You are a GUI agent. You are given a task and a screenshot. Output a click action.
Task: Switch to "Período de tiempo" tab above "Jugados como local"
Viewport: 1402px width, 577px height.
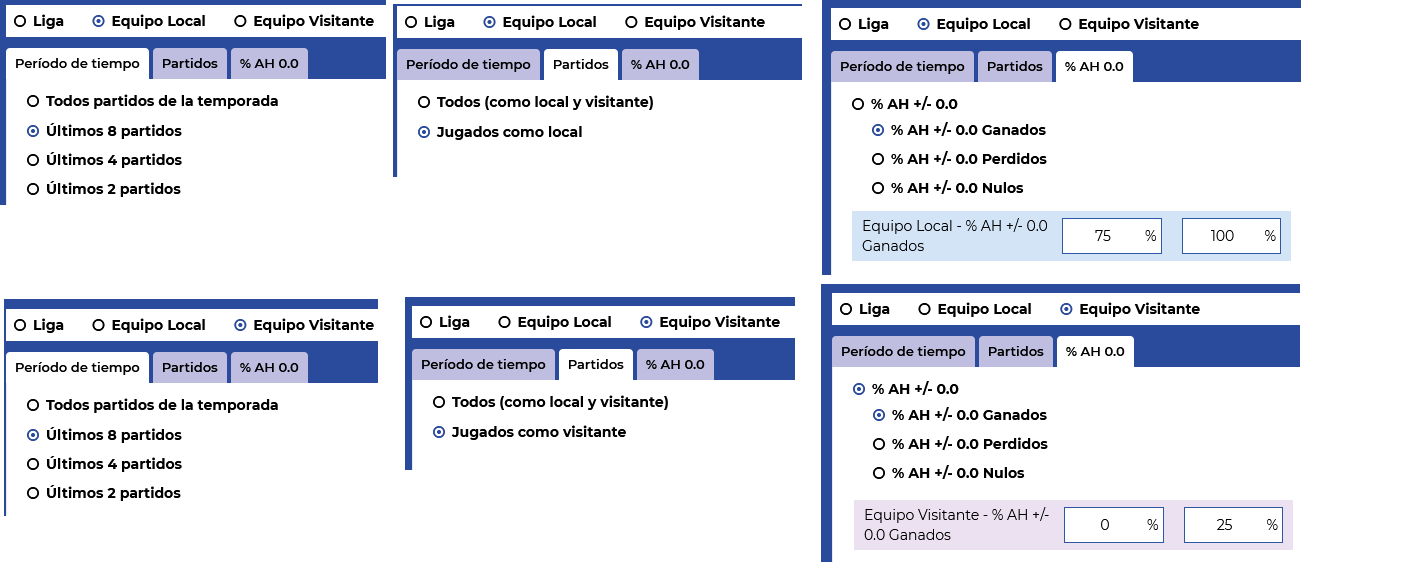click(468, 64)
